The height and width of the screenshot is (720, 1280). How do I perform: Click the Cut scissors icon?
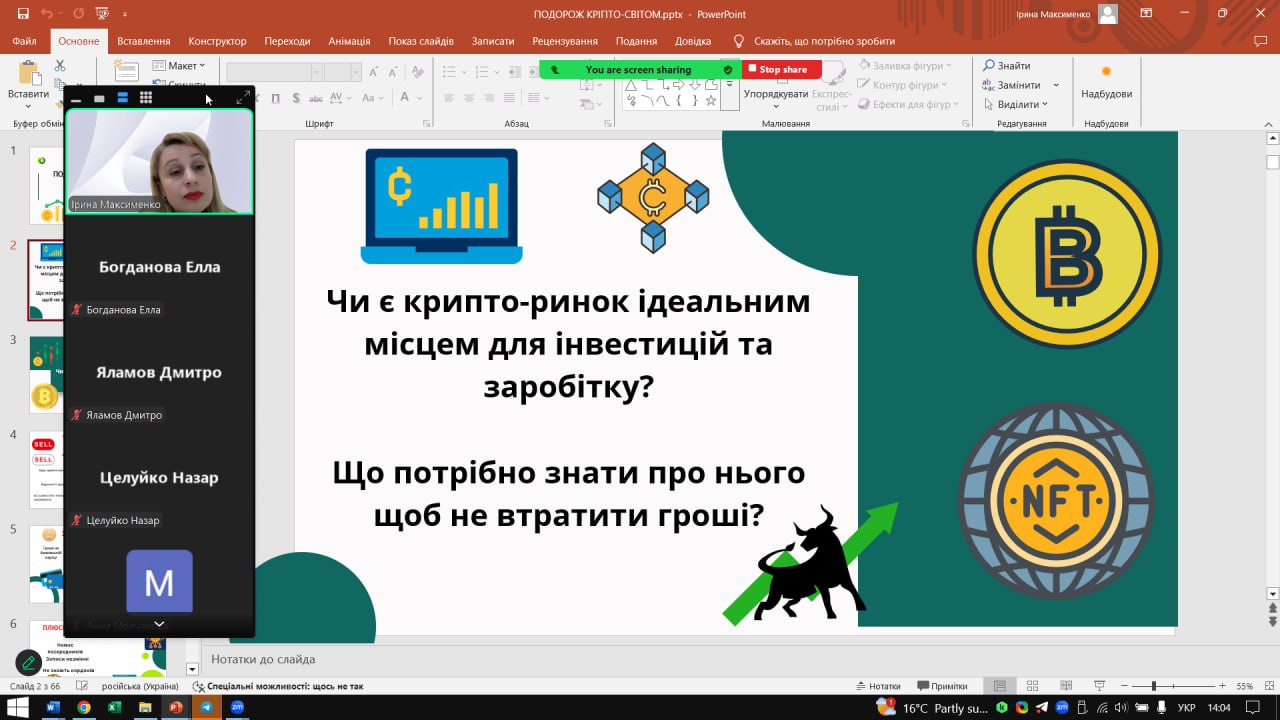60,66
